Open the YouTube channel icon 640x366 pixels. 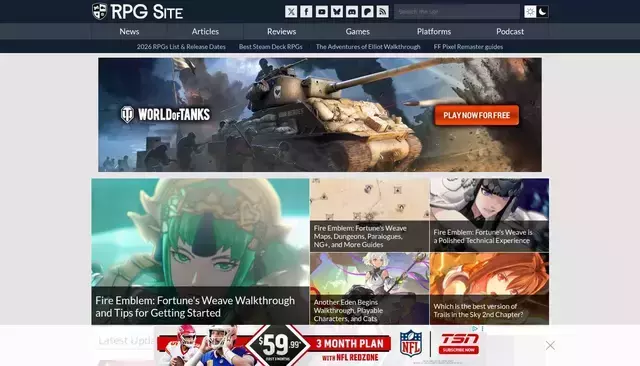click(x=322, y=11)
